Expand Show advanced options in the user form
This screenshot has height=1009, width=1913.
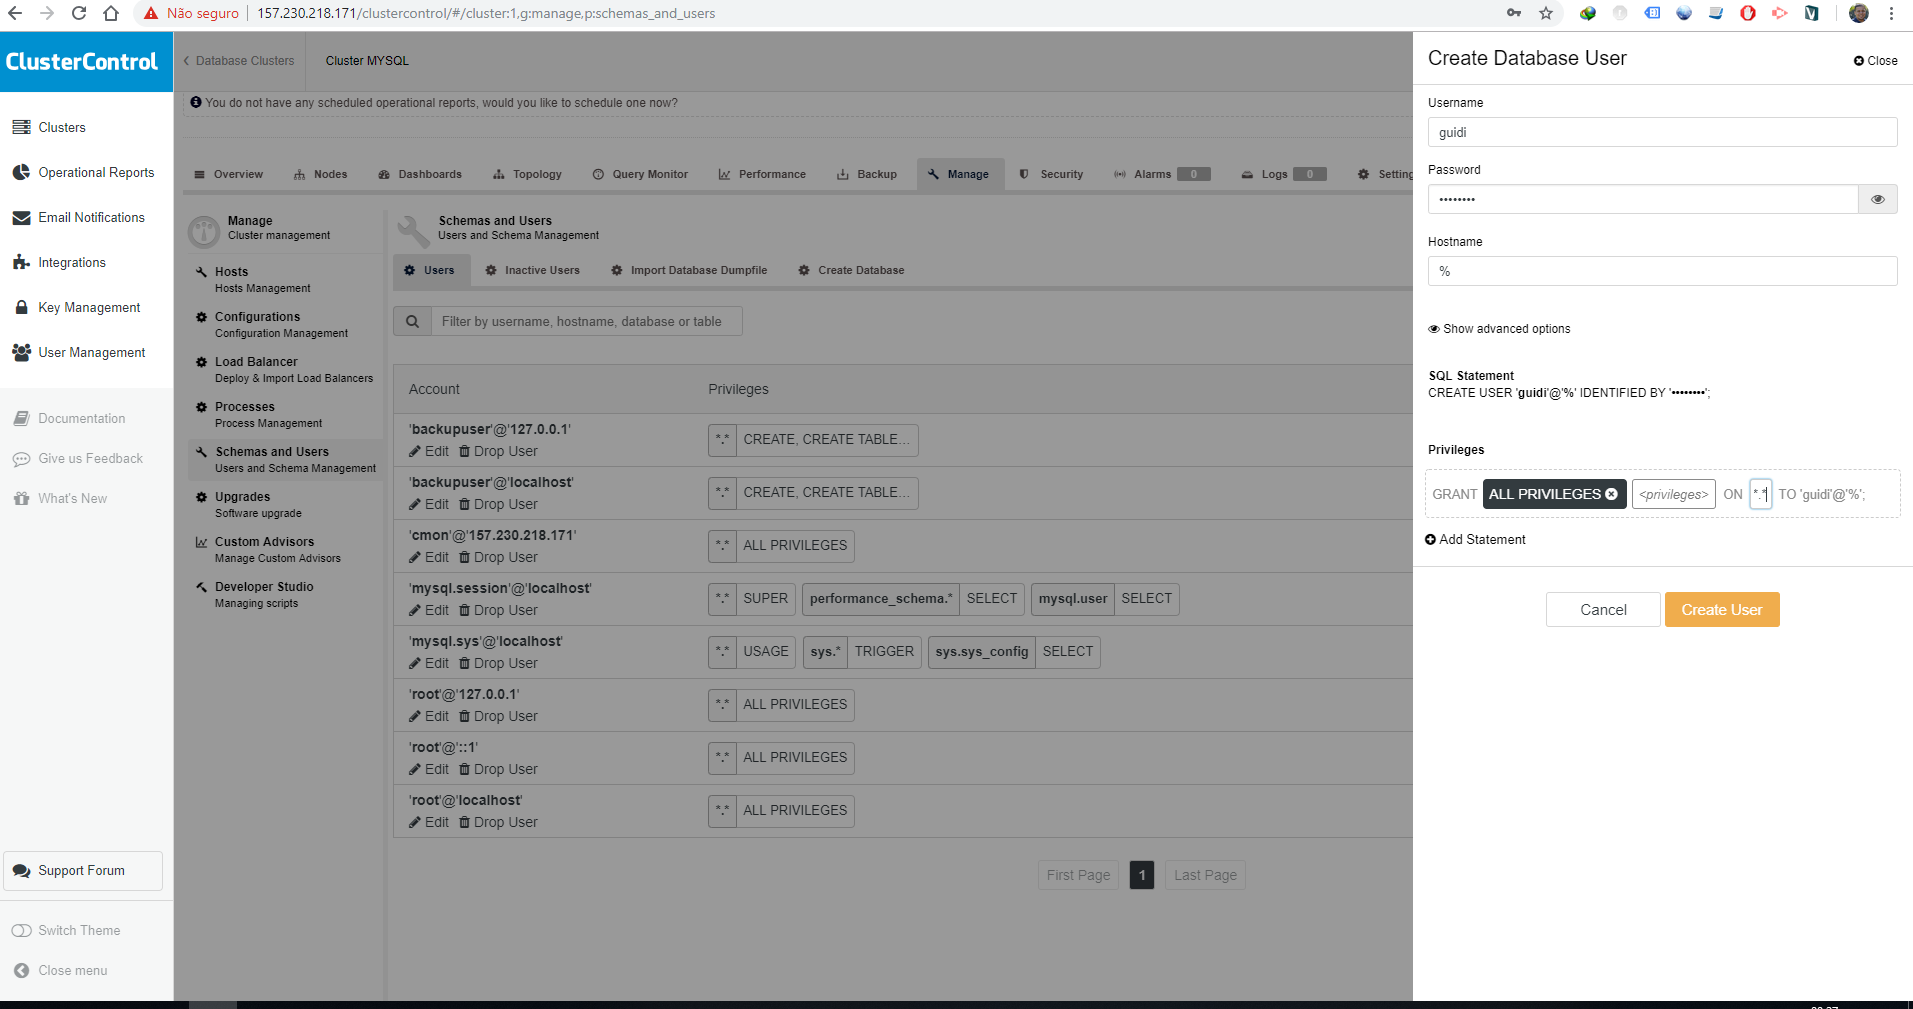point(1498,328)
